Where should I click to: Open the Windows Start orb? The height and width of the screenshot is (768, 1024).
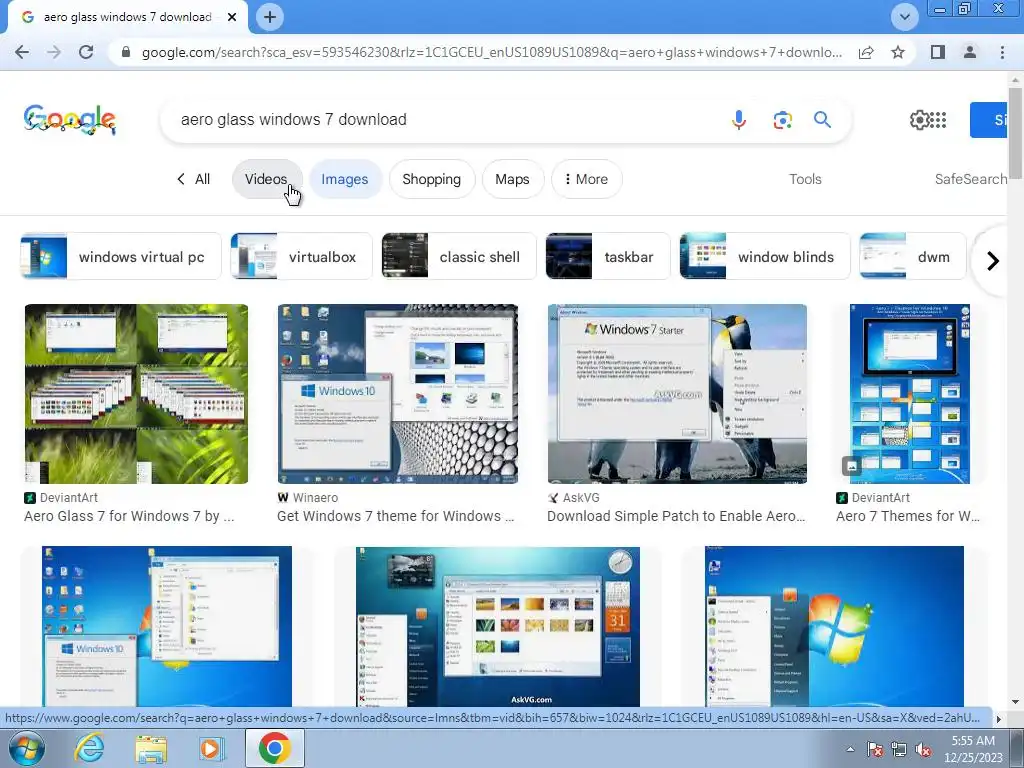pyautogui.click(x=27, y=748)
